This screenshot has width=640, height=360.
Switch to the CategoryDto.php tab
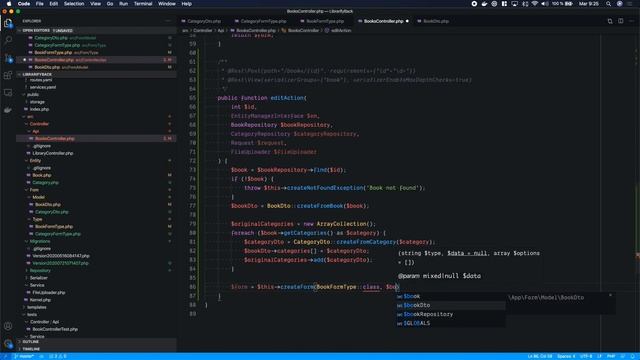tap(204, 21)
